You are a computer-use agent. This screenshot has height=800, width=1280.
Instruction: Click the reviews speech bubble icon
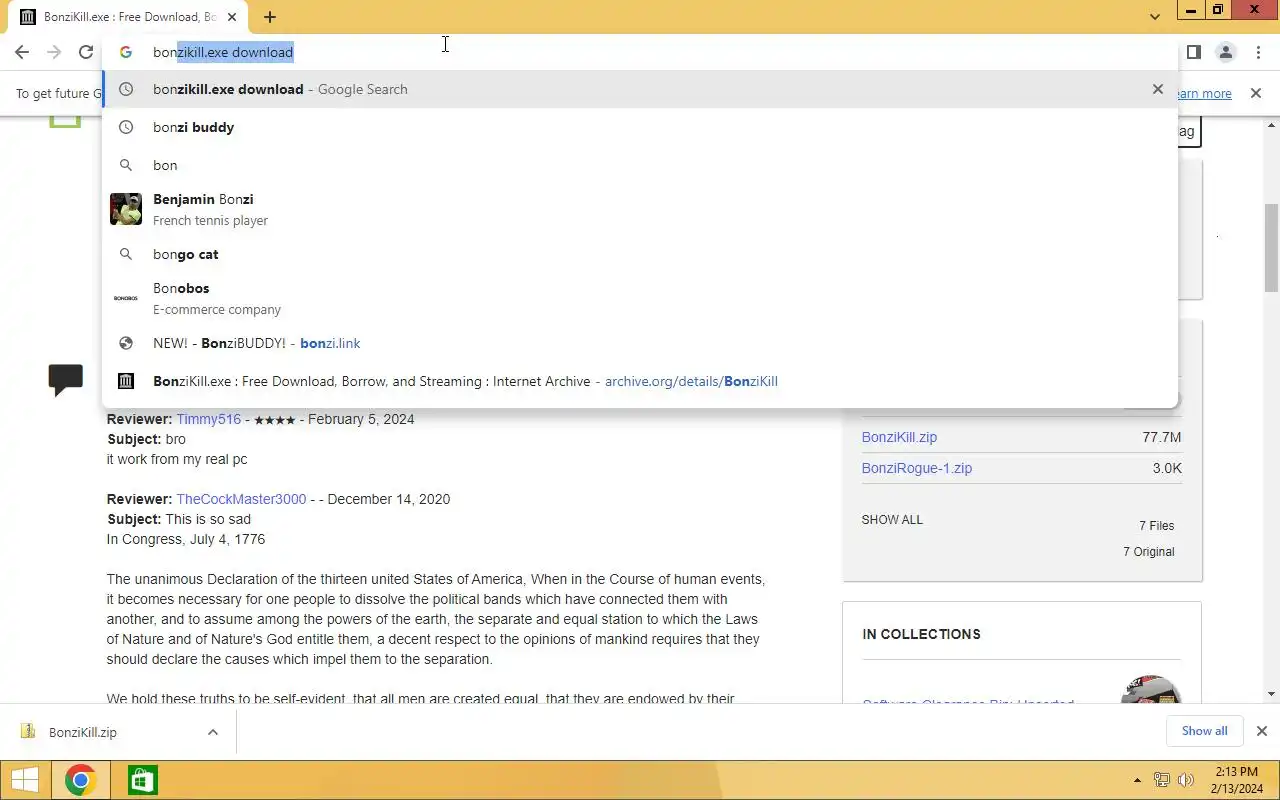click(66, 380)
